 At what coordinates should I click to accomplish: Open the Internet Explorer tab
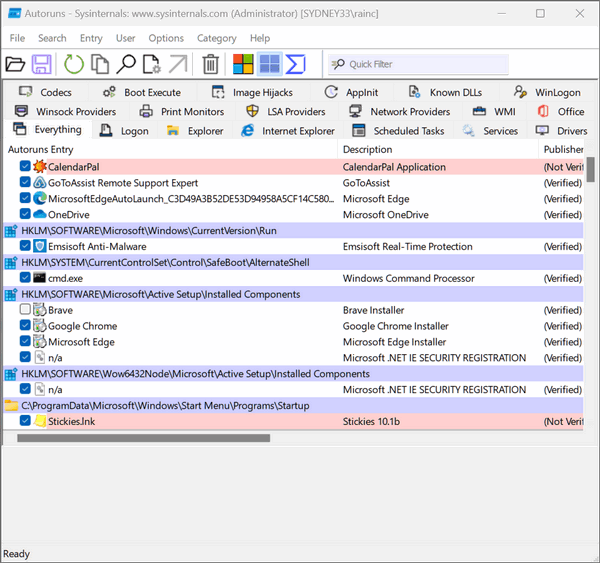pyautogui.click(x=288, y=131)
